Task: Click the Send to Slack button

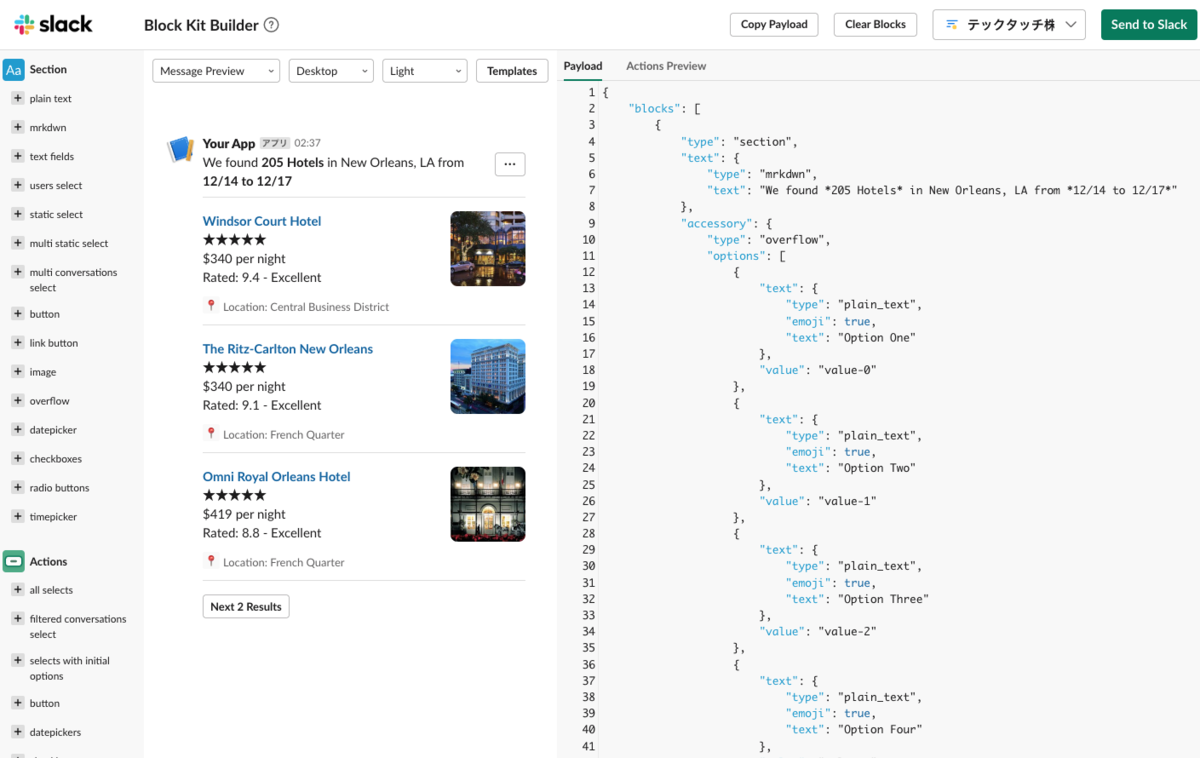Action: click(x=1148, y=24)
